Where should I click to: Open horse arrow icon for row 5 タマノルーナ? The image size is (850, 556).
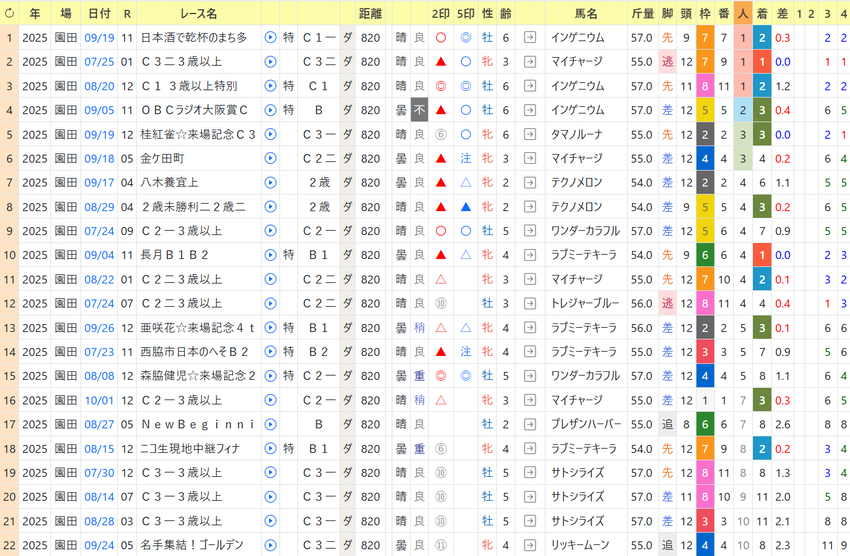tap(530, 134)
